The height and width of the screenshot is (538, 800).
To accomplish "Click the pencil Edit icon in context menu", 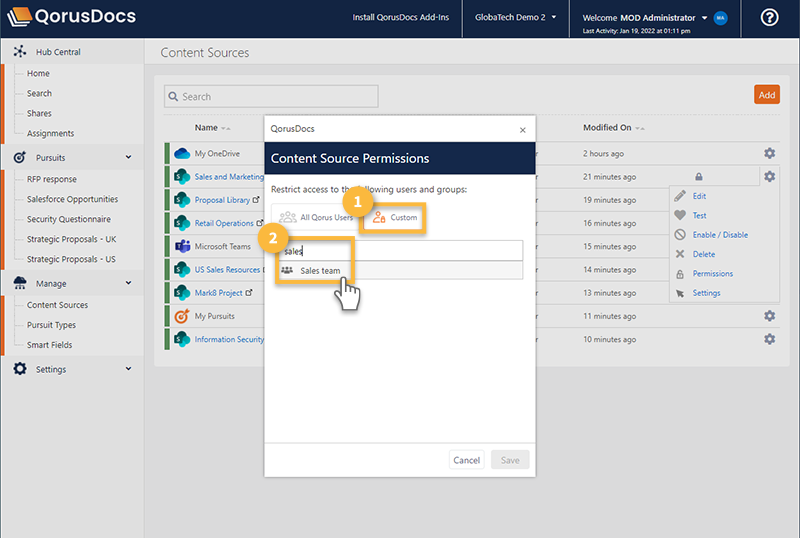I will [x=680, y=196].
